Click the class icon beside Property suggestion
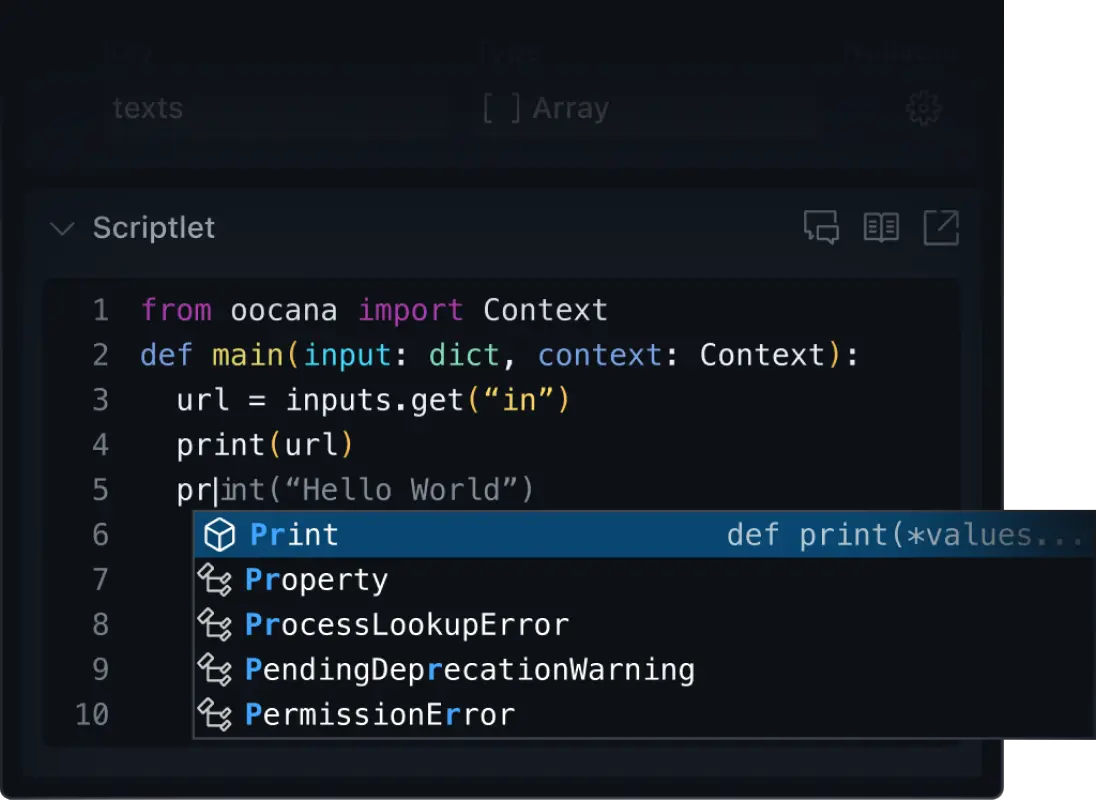Screen dimensions: 1096x800 click(x=215, y=580)
